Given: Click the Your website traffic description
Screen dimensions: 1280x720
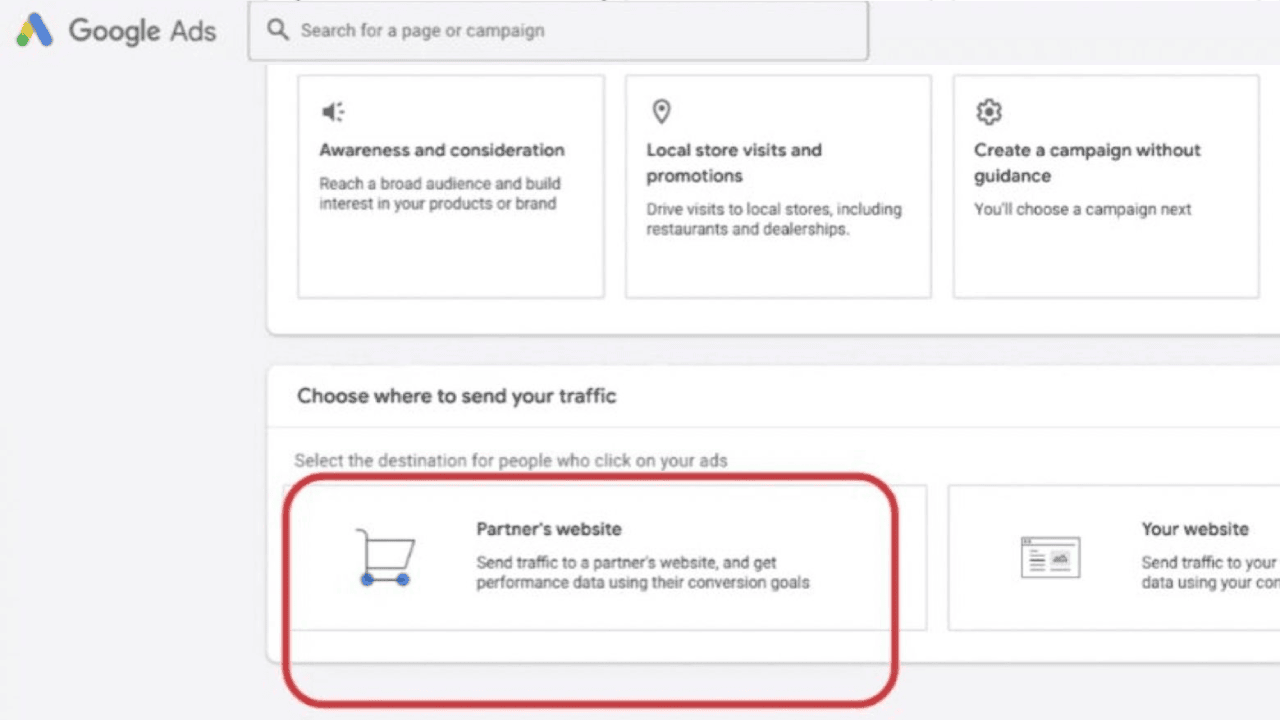Looking at the screenshot, I should coord(1210,572).
